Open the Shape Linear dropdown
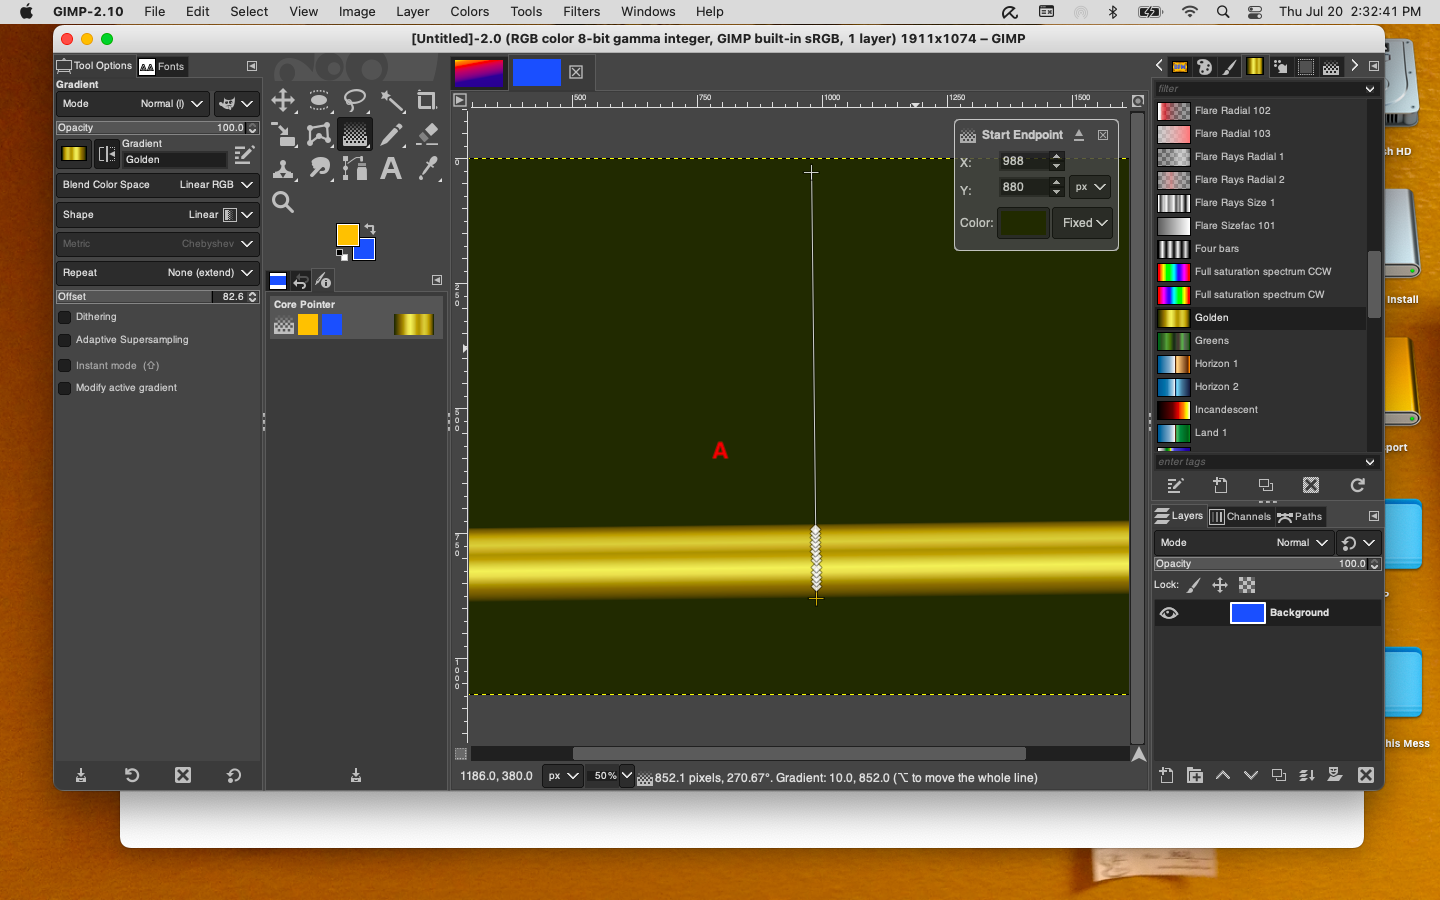 pyautogui.click(x=157, y=215)
